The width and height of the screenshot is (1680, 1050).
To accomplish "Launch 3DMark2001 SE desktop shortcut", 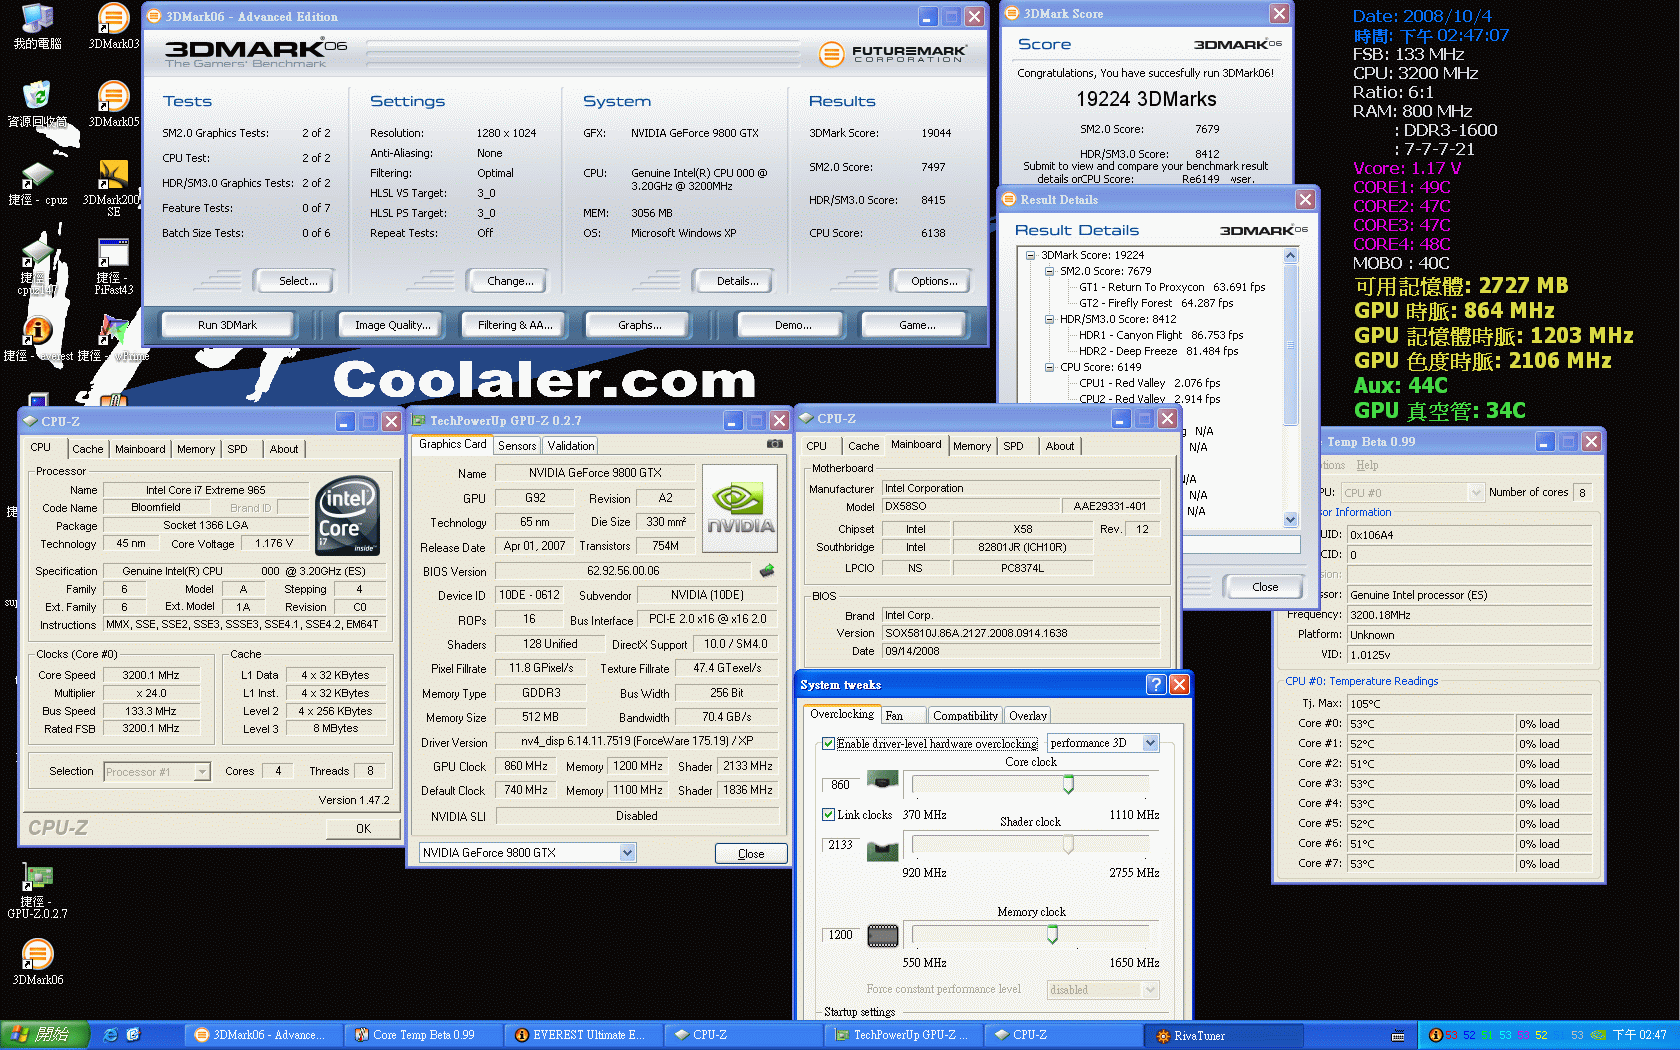I will coord(113,189).
